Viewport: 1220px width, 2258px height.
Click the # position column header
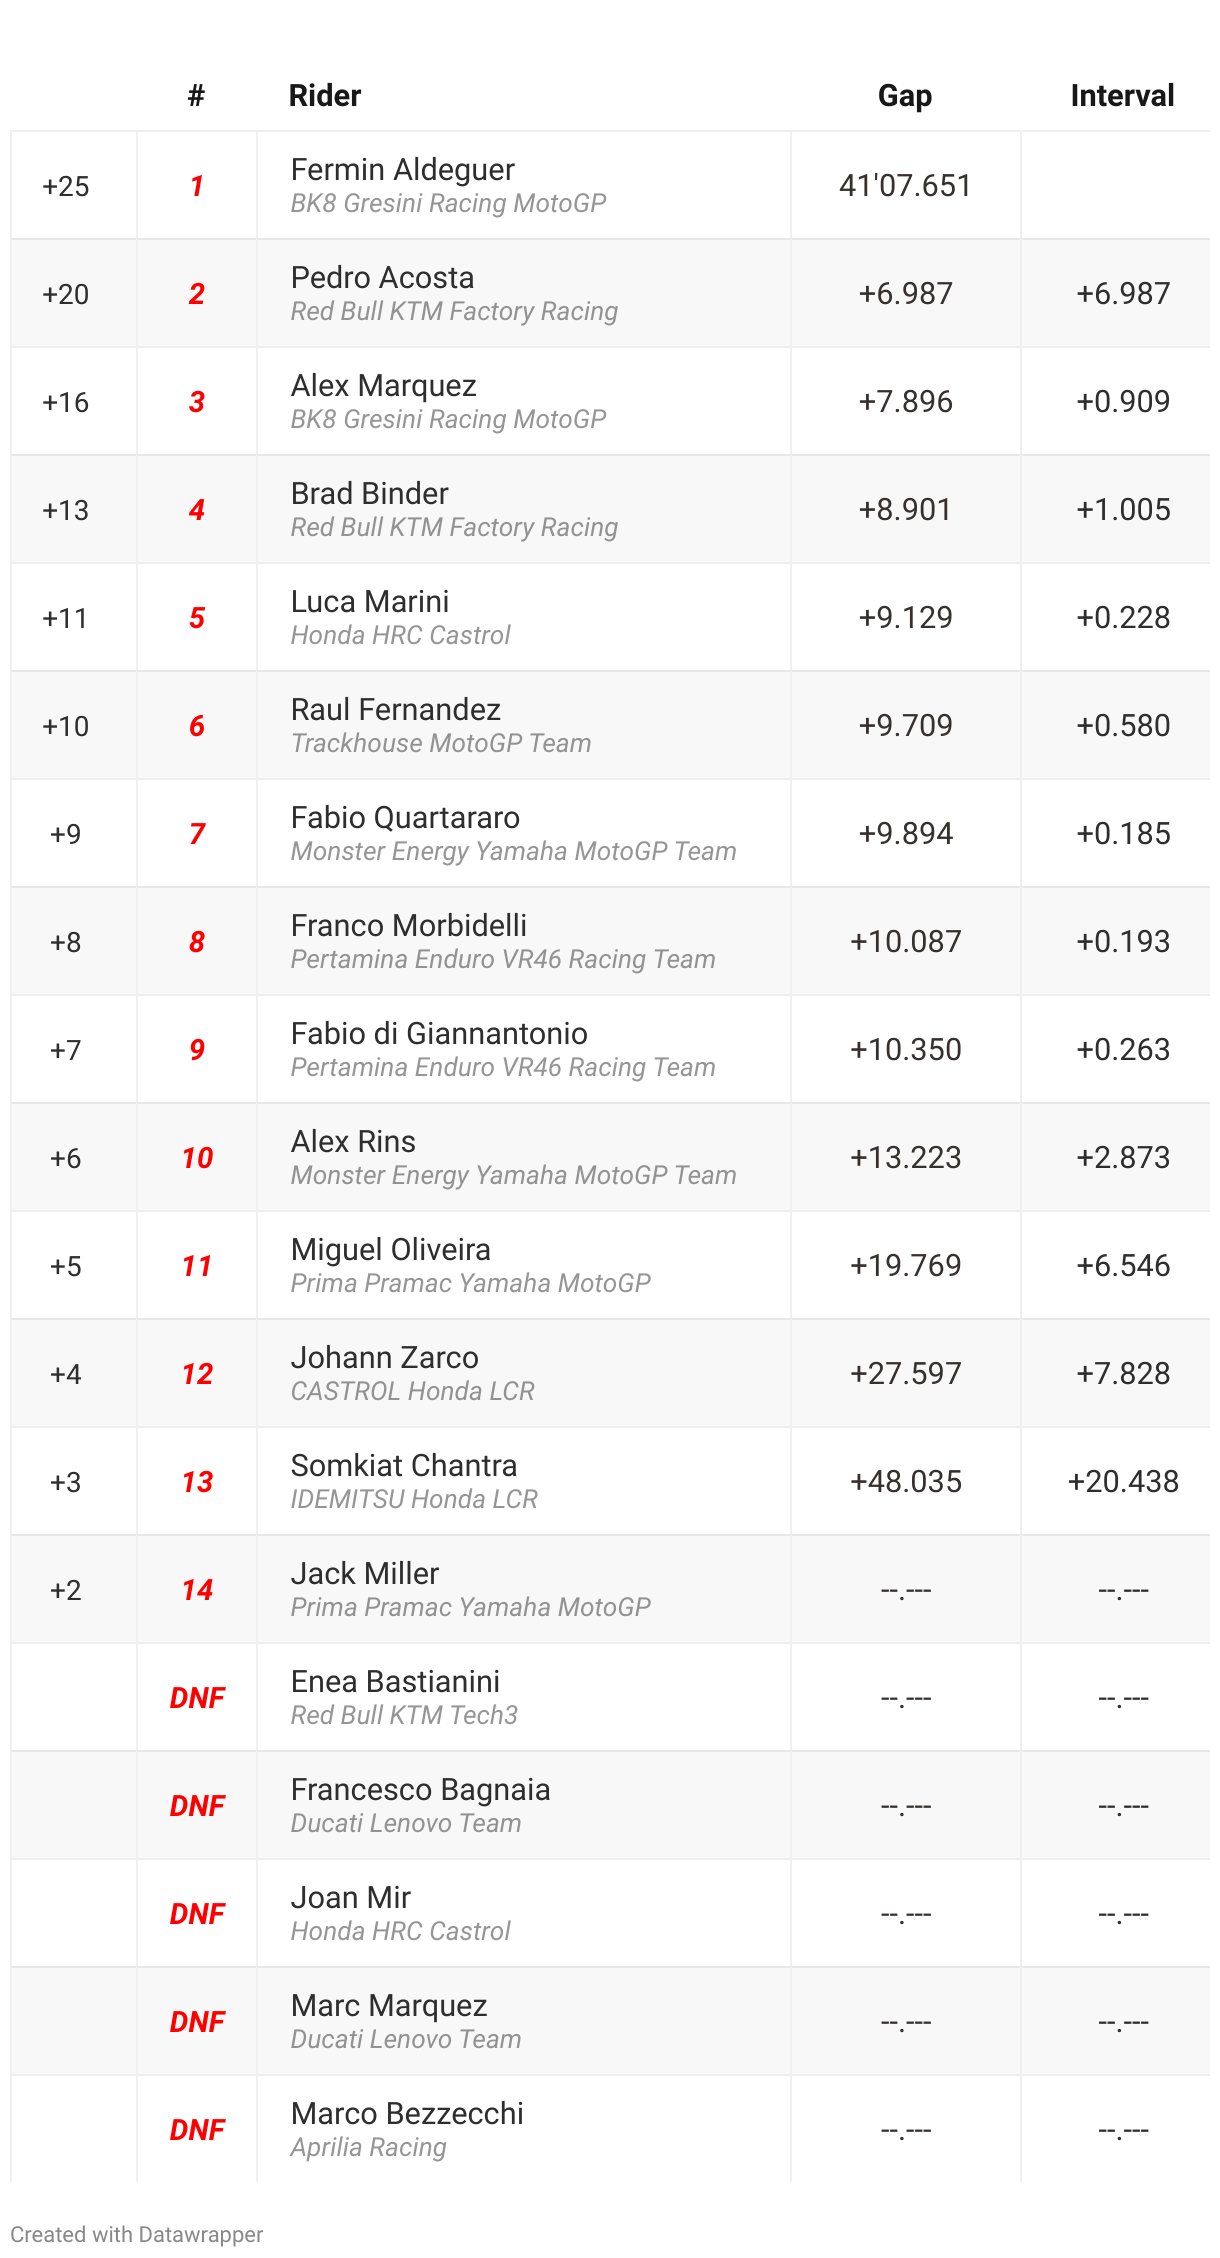click(x=196, y=96)
